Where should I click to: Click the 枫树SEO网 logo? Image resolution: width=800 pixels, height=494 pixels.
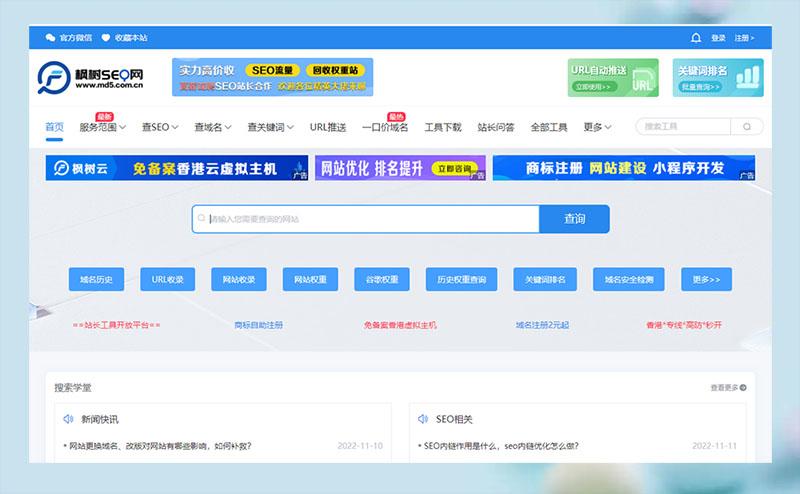click(x=90, y=78)
